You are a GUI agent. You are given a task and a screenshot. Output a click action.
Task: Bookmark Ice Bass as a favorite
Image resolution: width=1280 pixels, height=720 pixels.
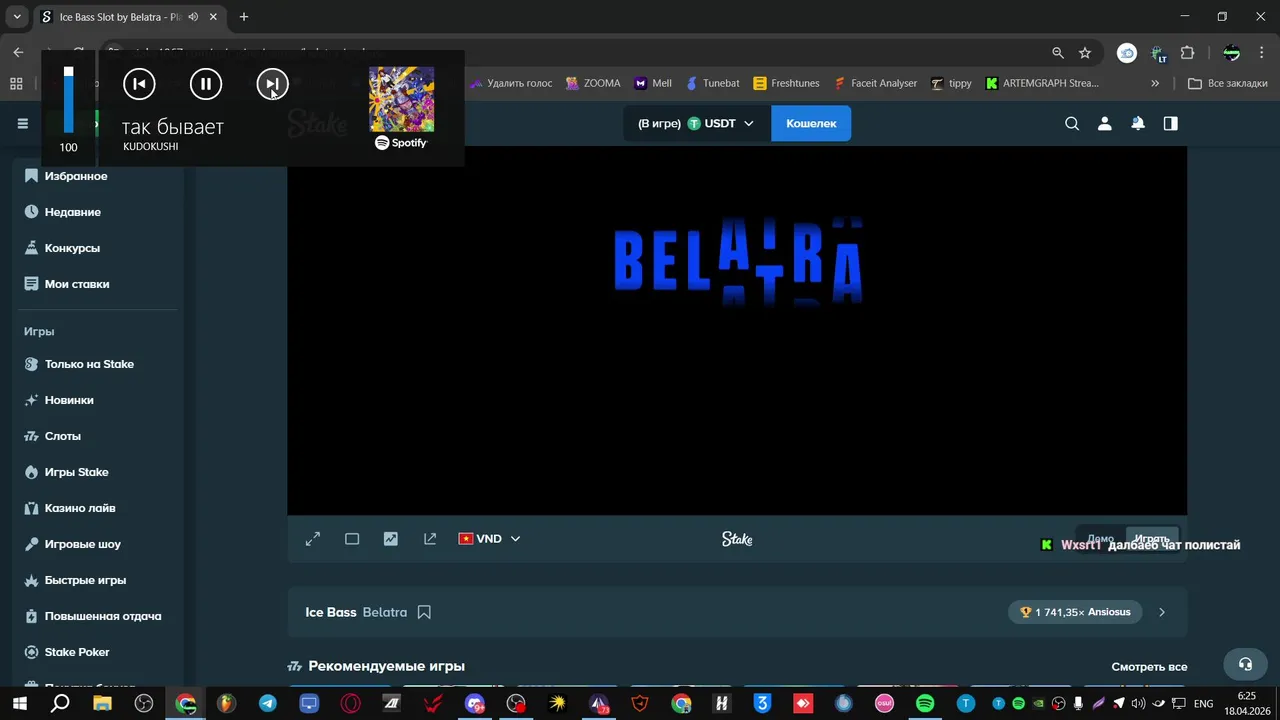click(424, 612)
